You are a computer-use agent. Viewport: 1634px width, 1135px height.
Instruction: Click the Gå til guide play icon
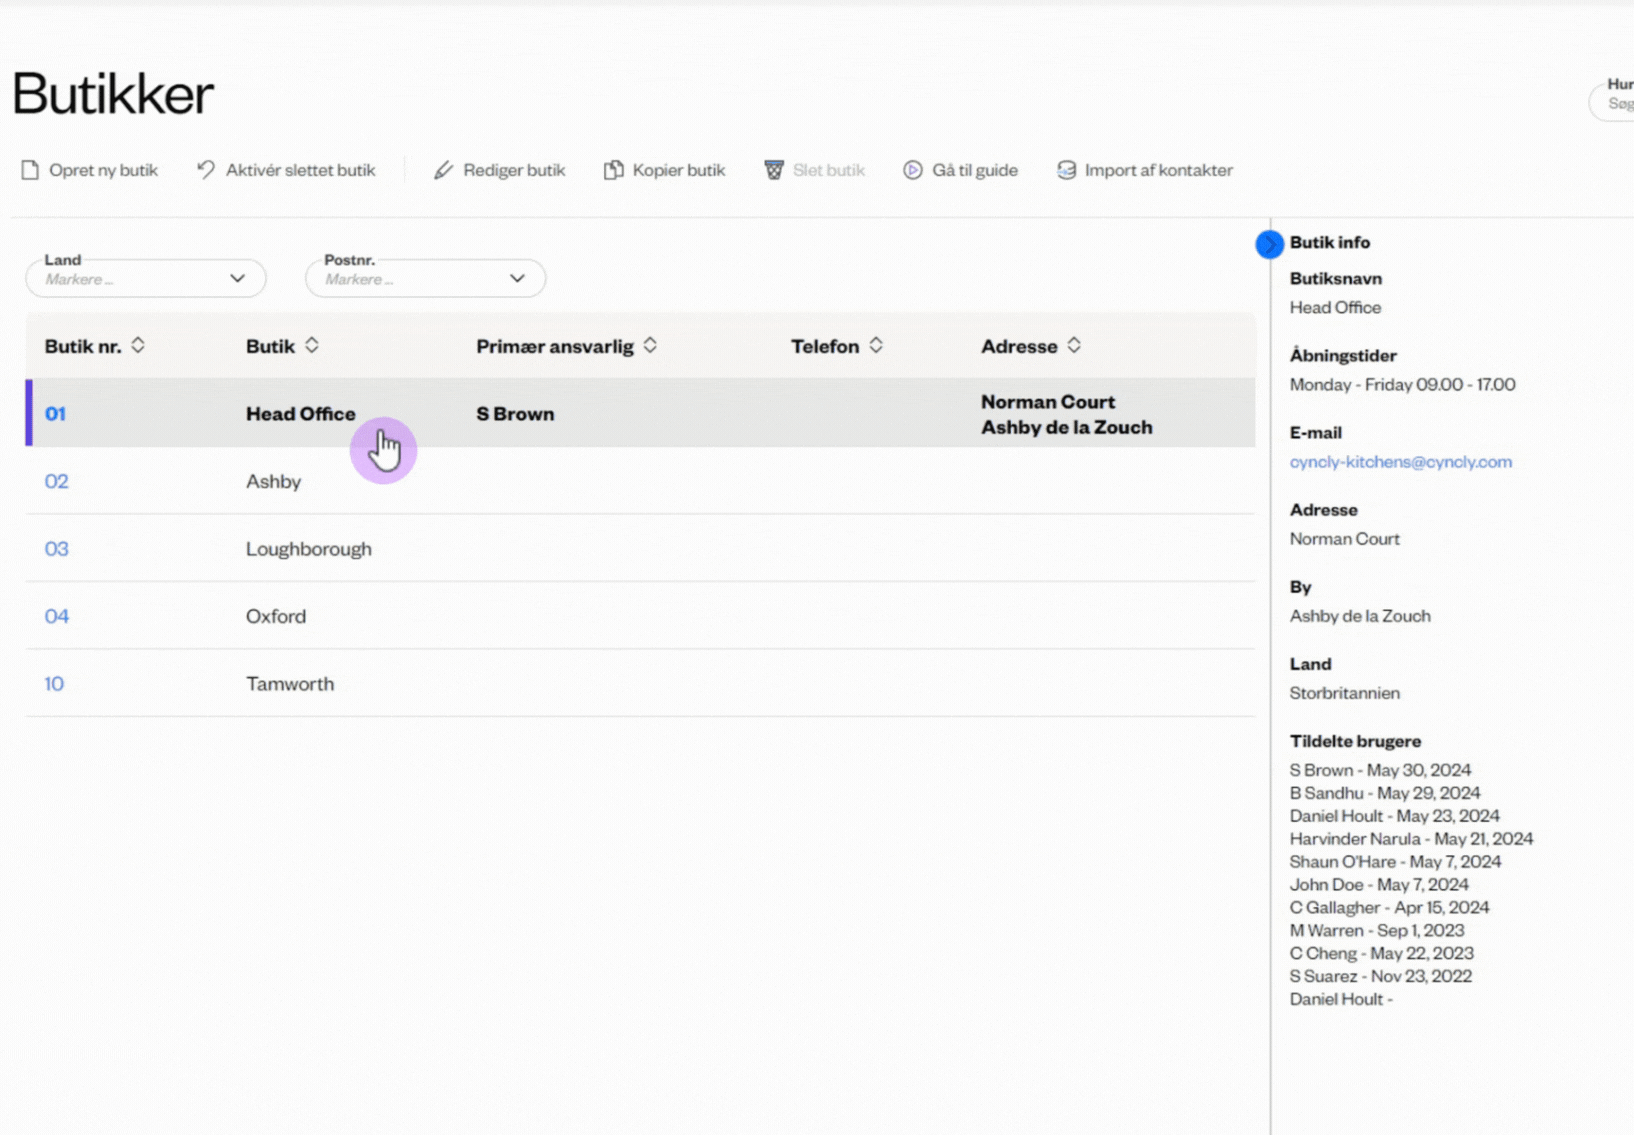point(913,170)
